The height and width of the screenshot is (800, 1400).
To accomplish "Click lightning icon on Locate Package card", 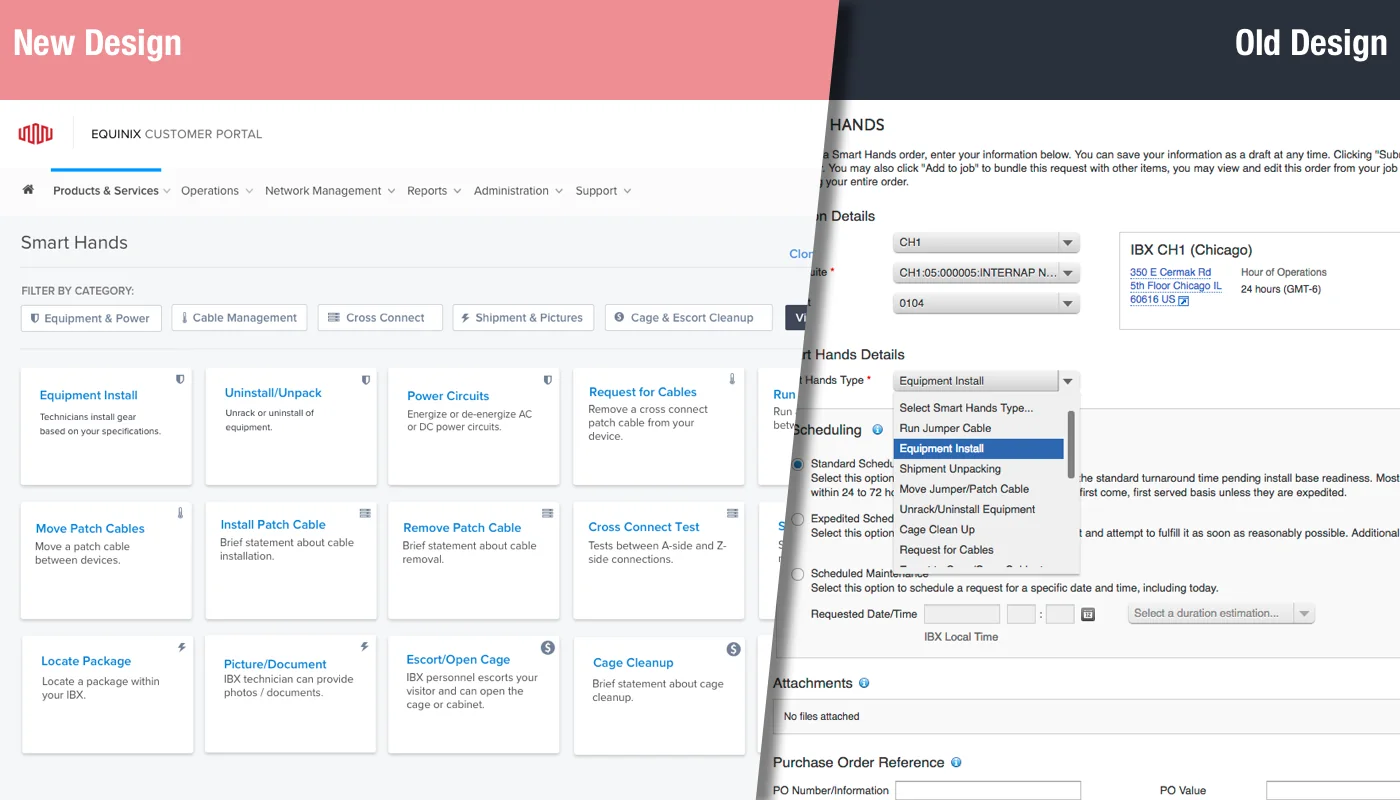I will [x=181, y=647].
